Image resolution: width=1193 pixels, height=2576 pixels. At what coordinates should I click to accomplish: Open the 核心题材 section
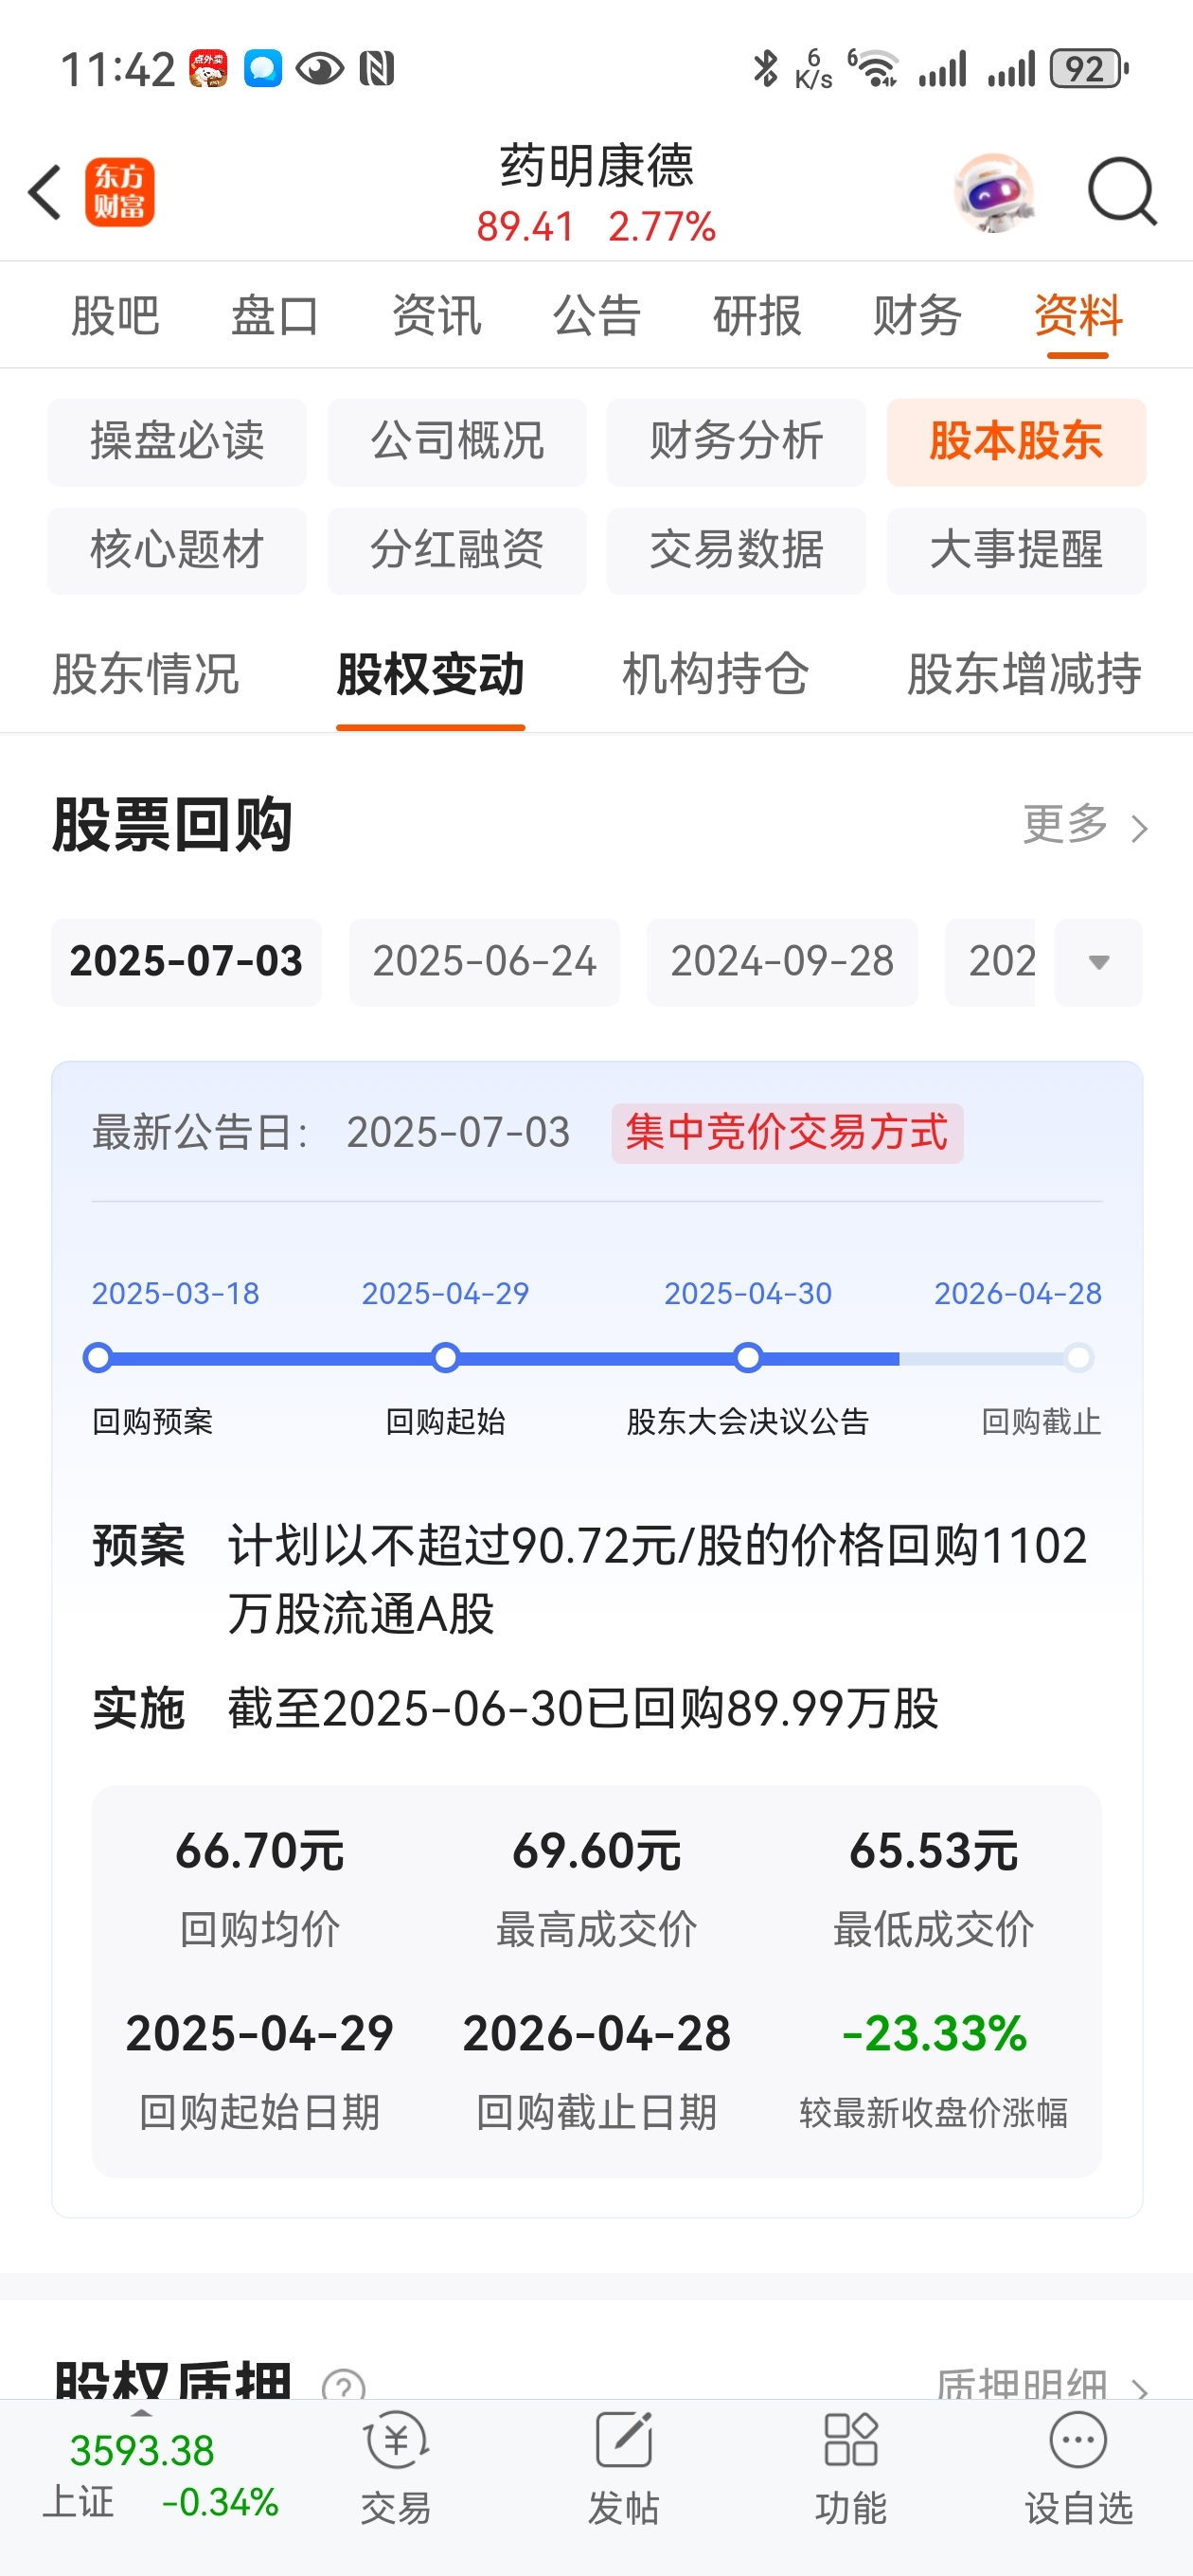[x=177, y=550]
